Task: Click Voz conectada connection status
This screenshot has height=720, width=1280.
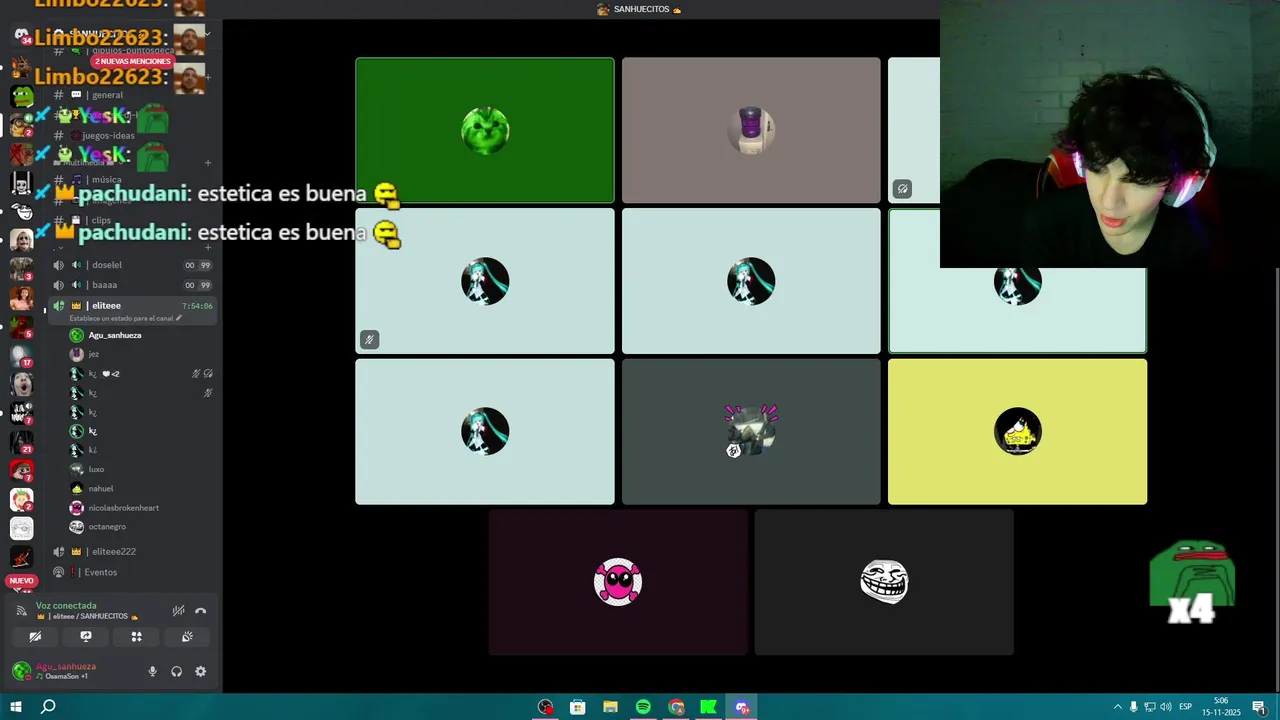Action: pos(66,606)
